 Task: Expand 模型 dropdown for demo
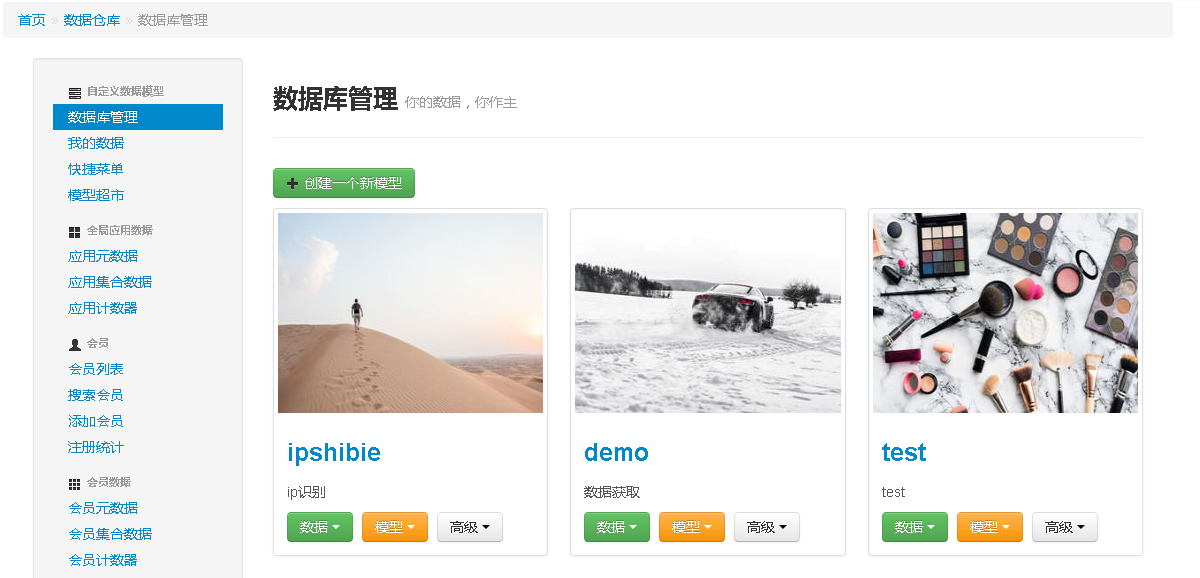click(692, 527)
